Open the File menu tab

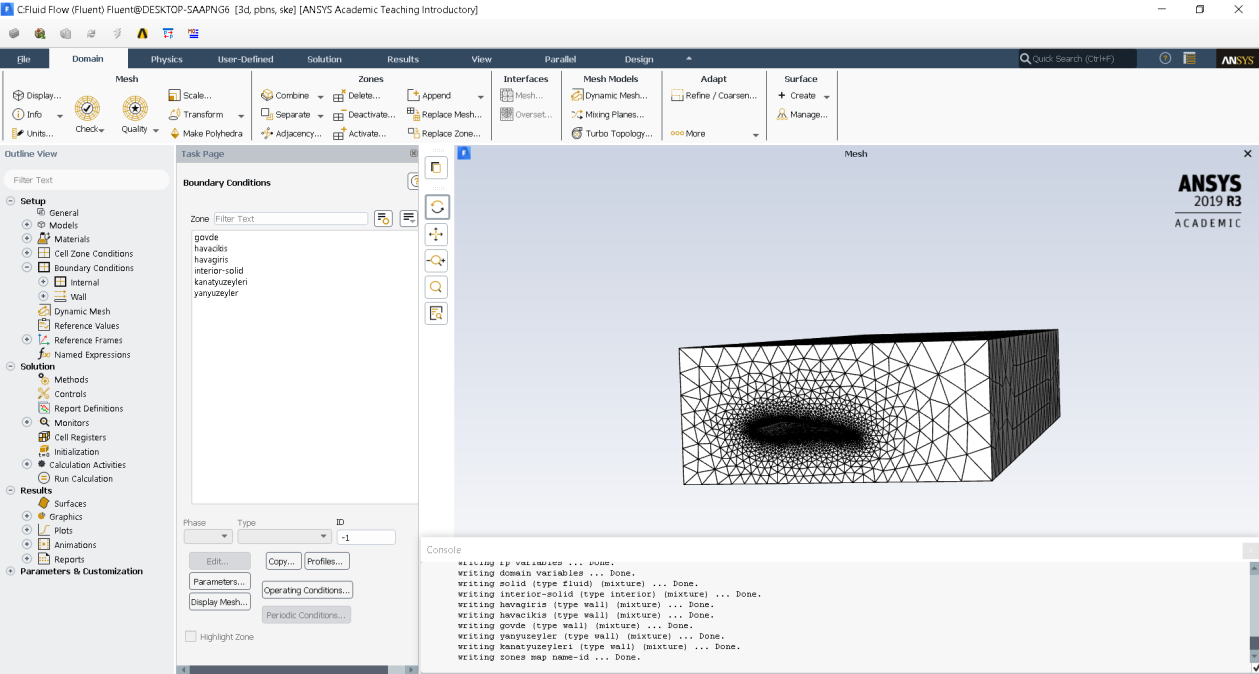click(23, 59)
